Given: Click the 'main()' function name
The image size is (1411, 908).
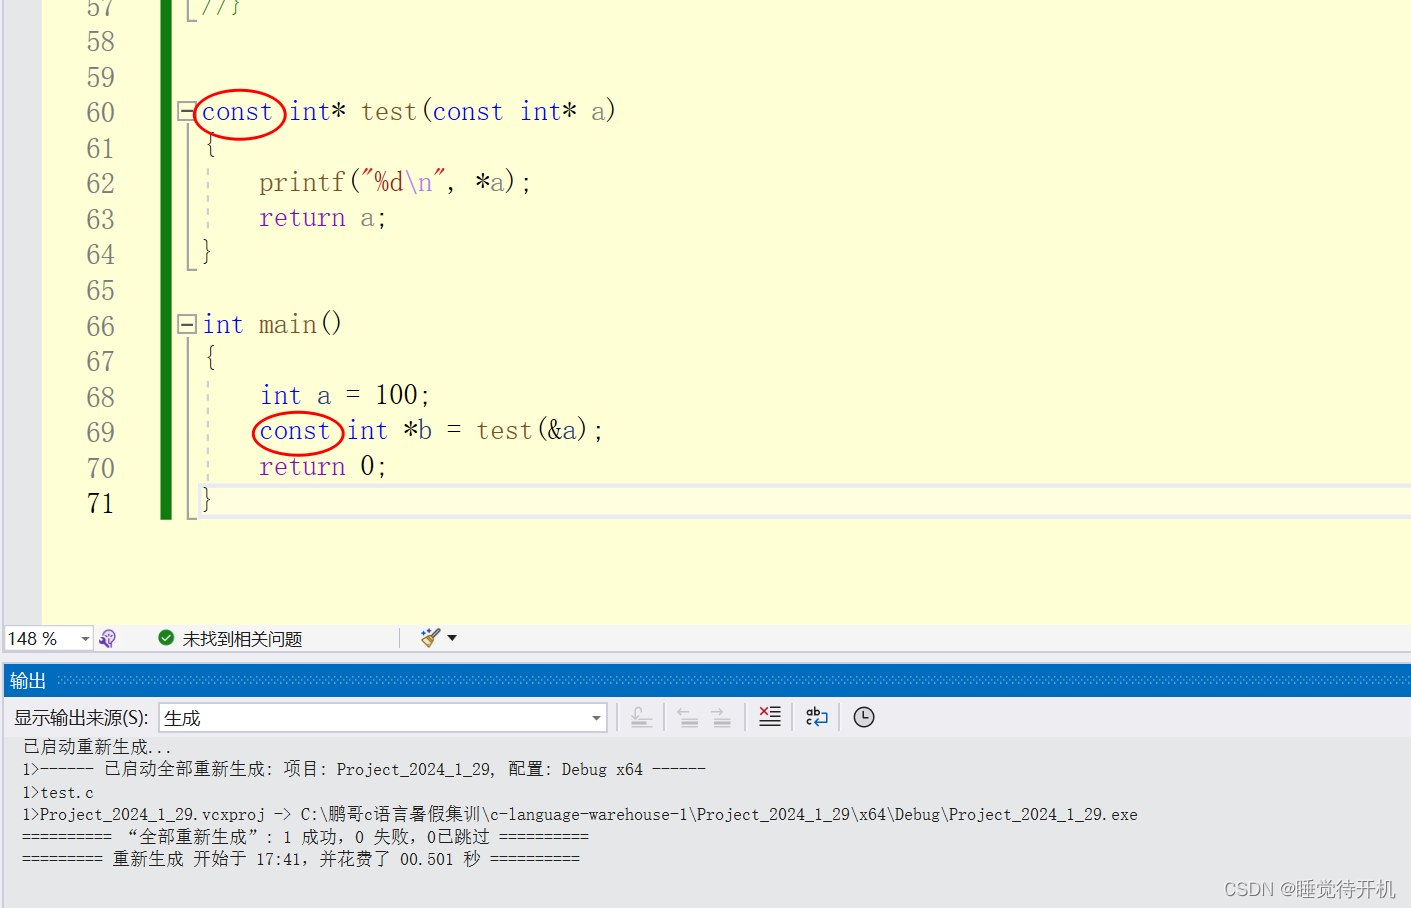Looking at the screenshot, I should (300, 324).
